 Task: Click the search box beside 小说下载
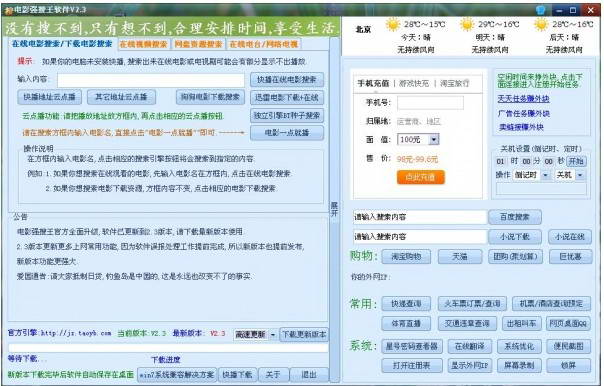point(419,237)
